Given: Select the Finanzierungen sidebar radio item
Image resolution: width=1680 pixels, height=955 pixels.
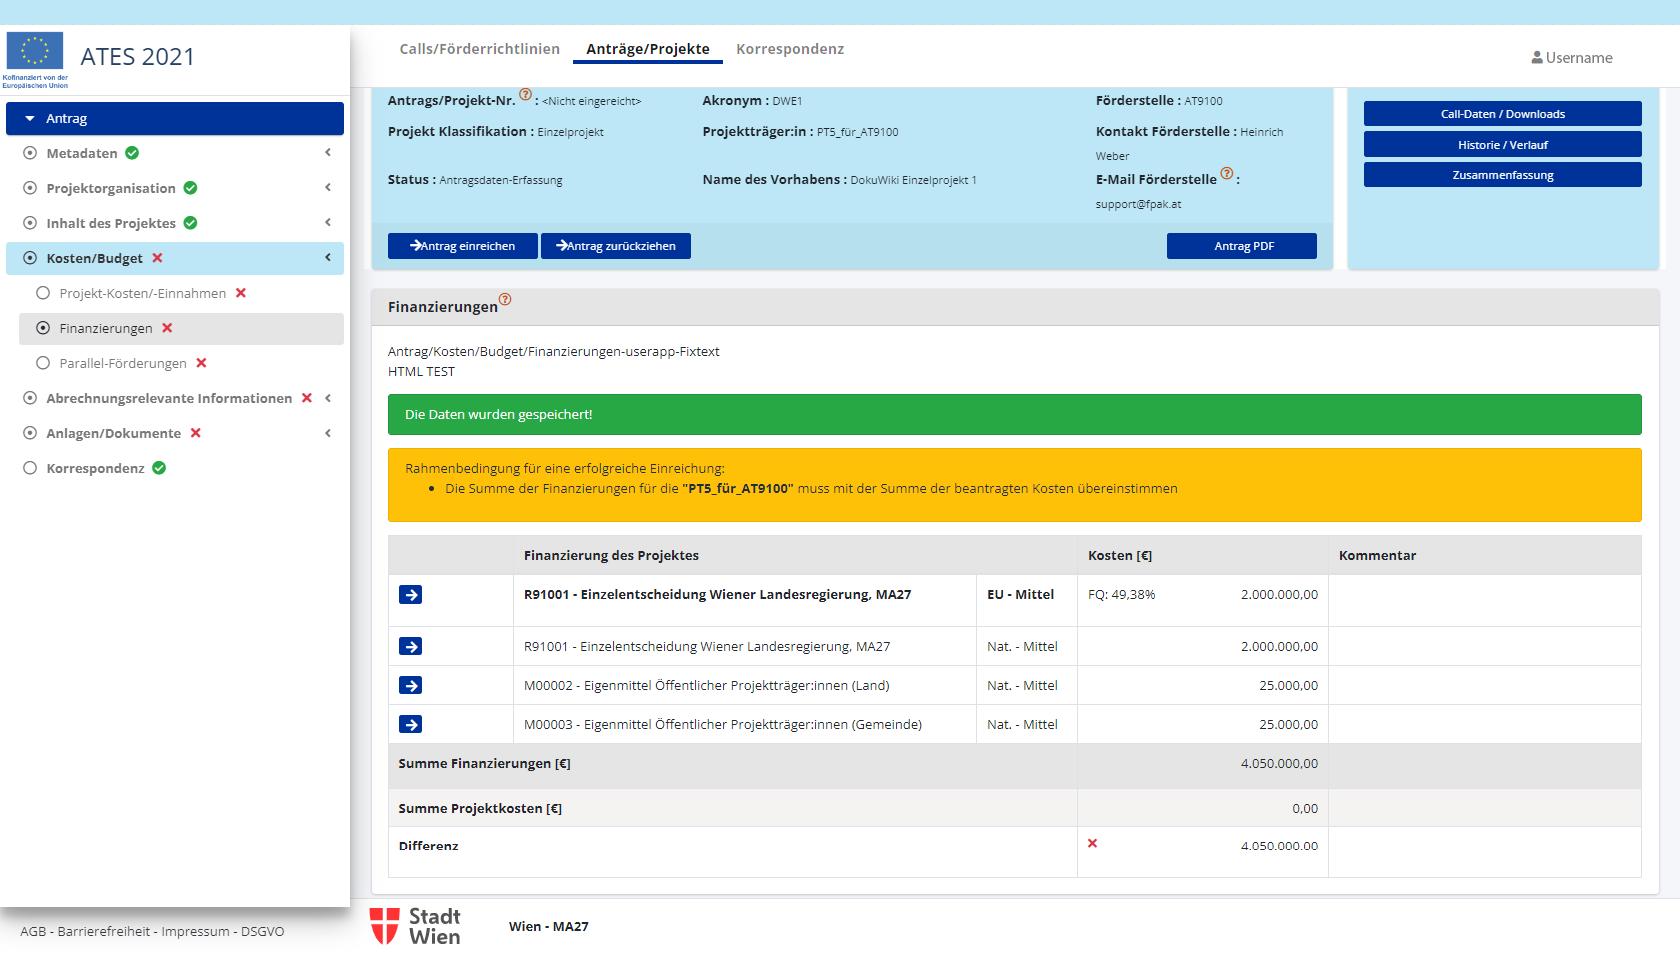Looking at the screenshot, I should tap(43, 328).
